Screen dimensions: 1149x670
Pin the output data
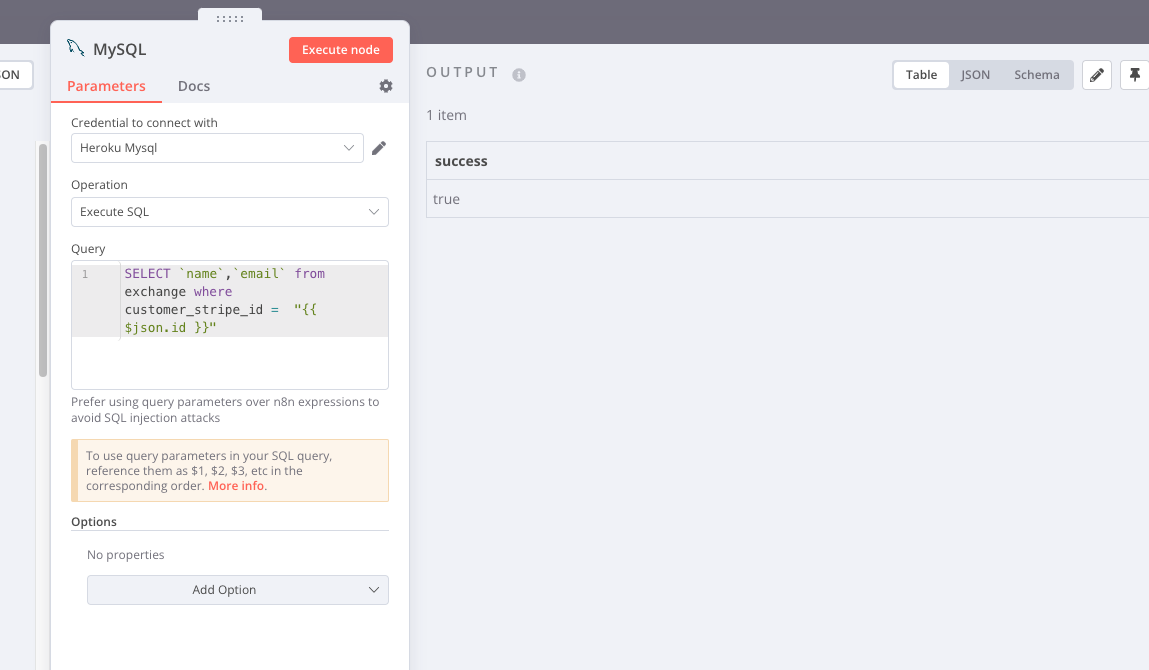(1134, 75)
